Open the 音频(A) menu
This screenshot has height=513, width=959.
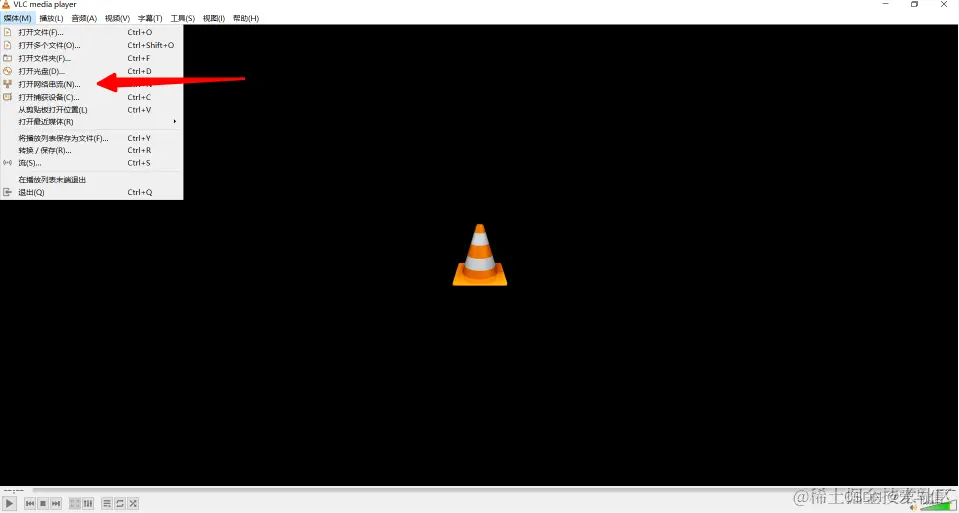pos(84,18)
